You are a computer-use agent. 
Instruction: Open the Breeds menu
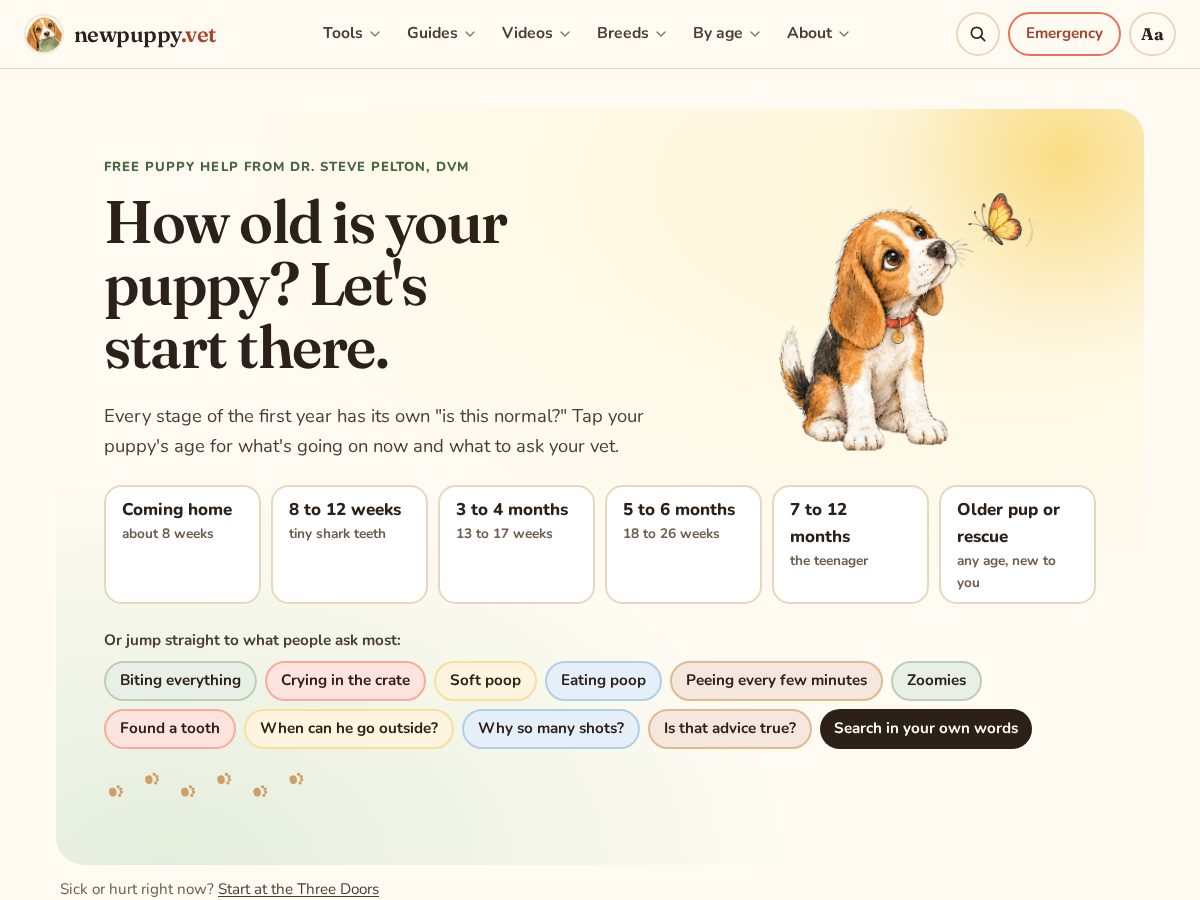tap(632, 34)
